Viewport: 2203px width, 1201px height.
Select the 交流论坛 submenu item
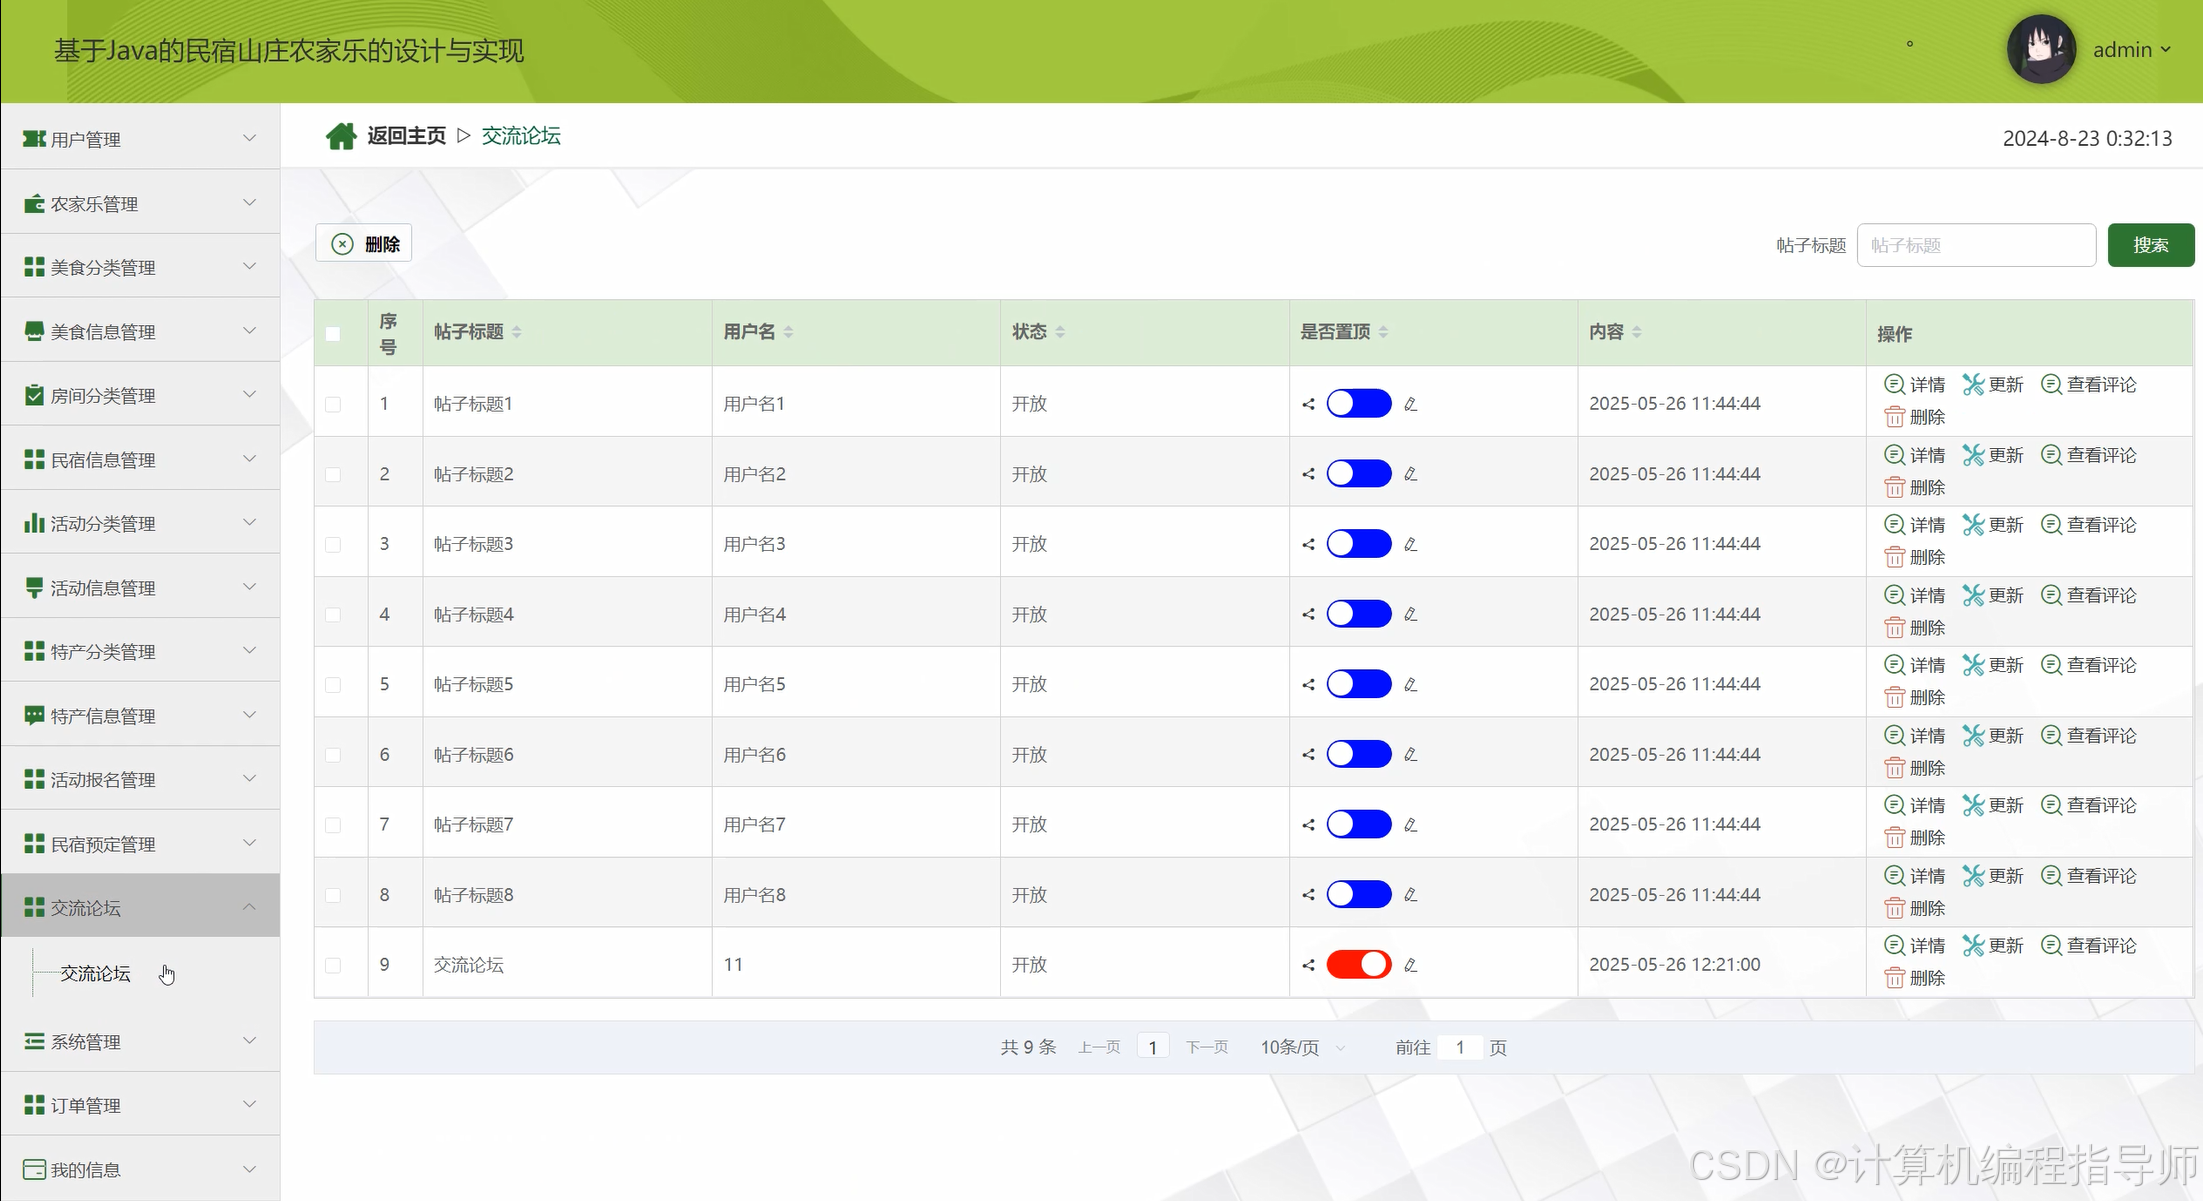point(96,973)
